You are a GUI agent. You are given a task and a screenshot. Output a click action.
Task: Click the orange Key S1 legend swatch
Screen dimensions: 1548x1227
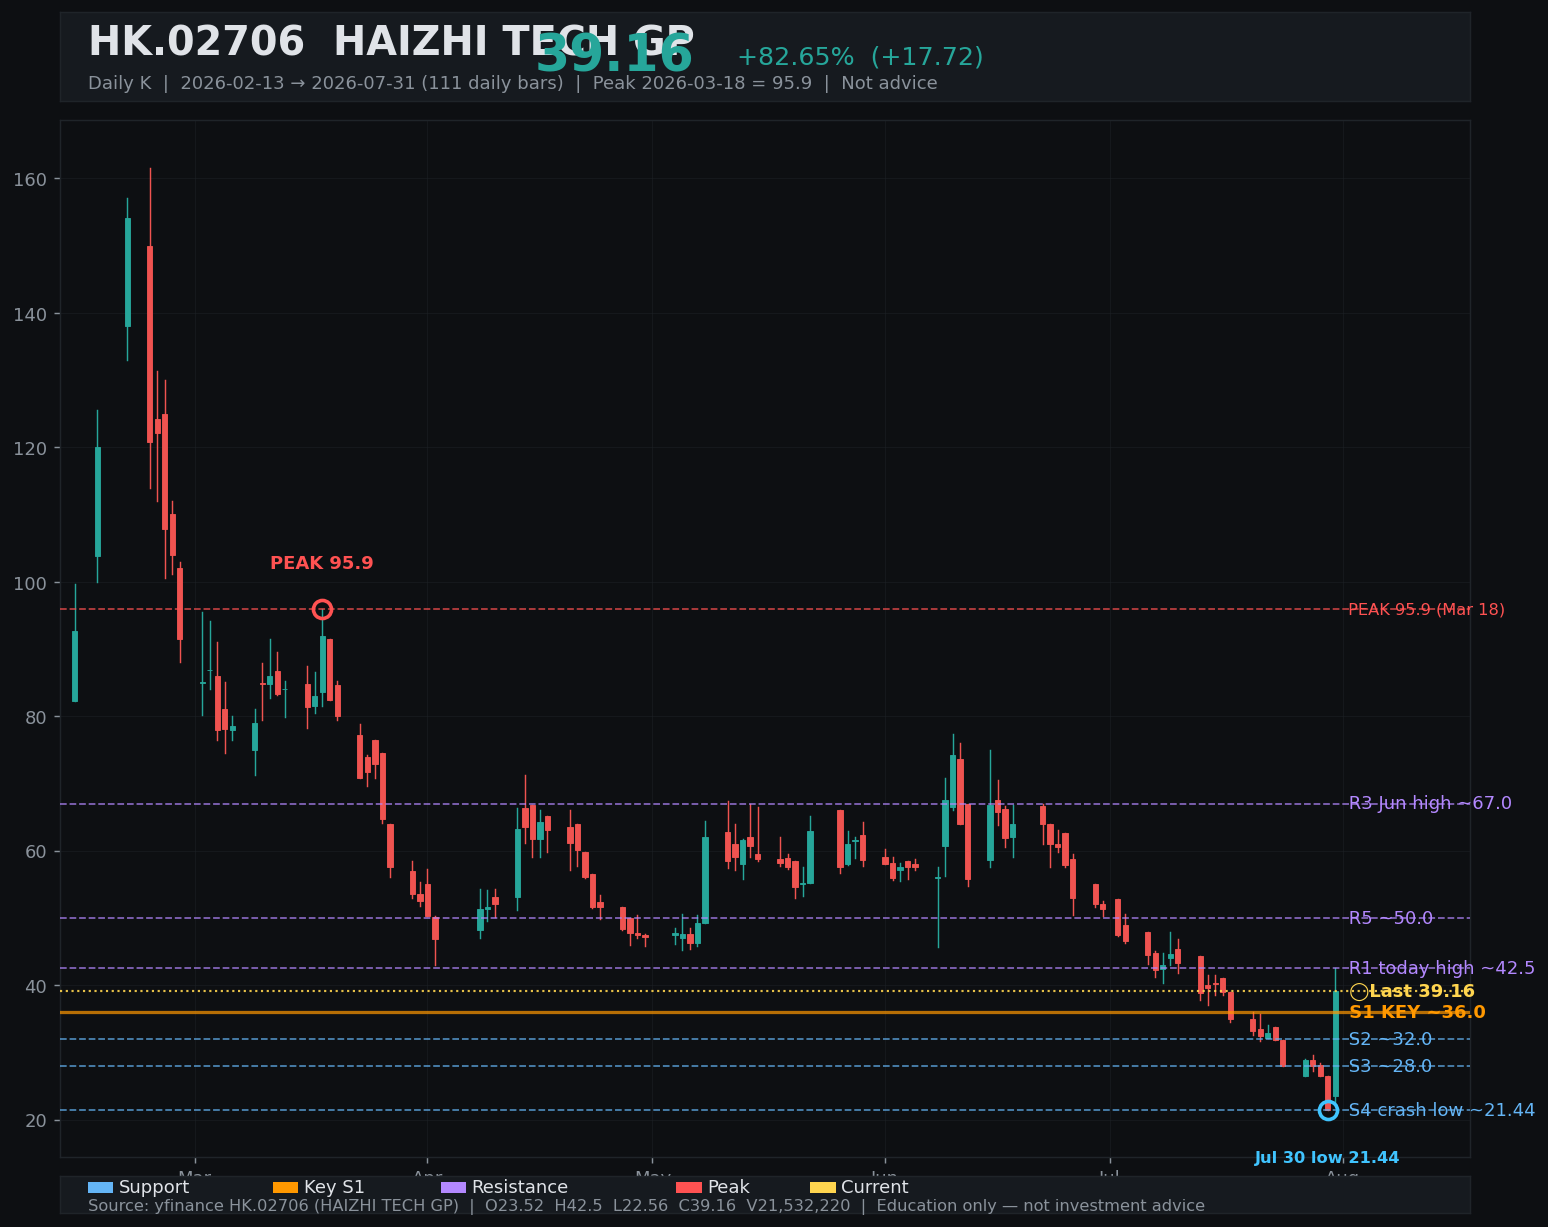point(285,1188)
